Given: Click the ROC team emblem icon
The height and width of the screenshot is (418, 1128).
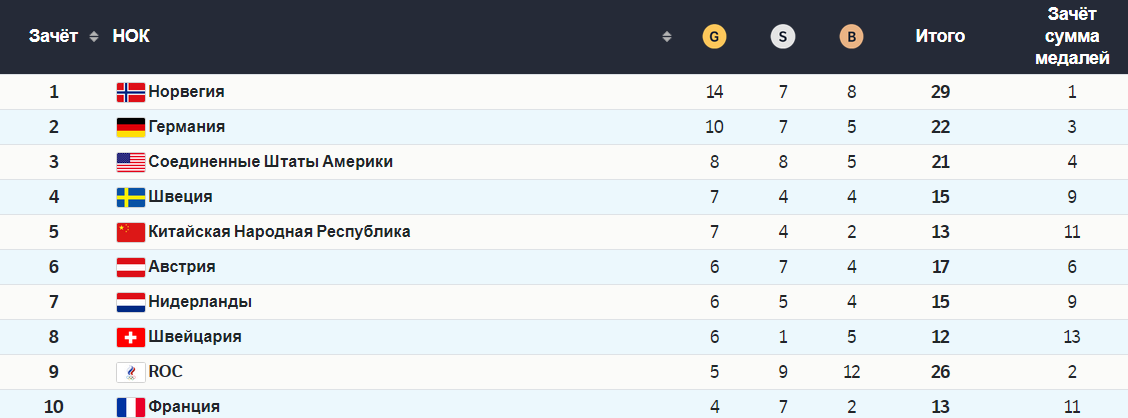Looking at the screenshot, I should 131,372.
